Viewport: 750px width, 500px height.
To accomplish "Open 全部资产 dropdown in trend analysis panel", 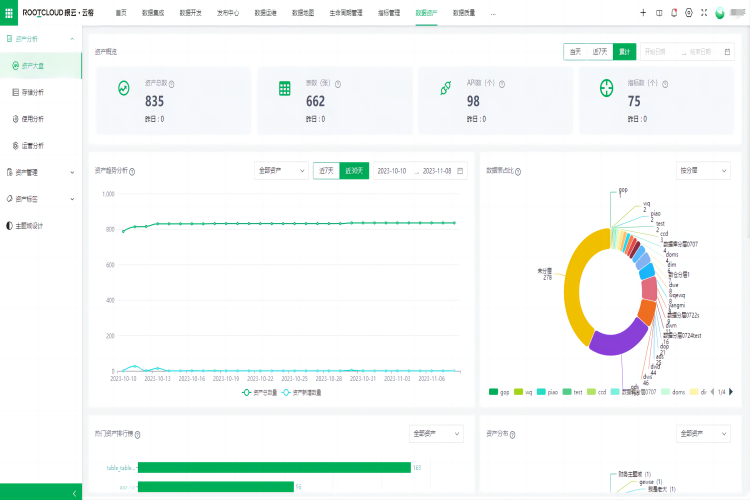I will [280, 171].
